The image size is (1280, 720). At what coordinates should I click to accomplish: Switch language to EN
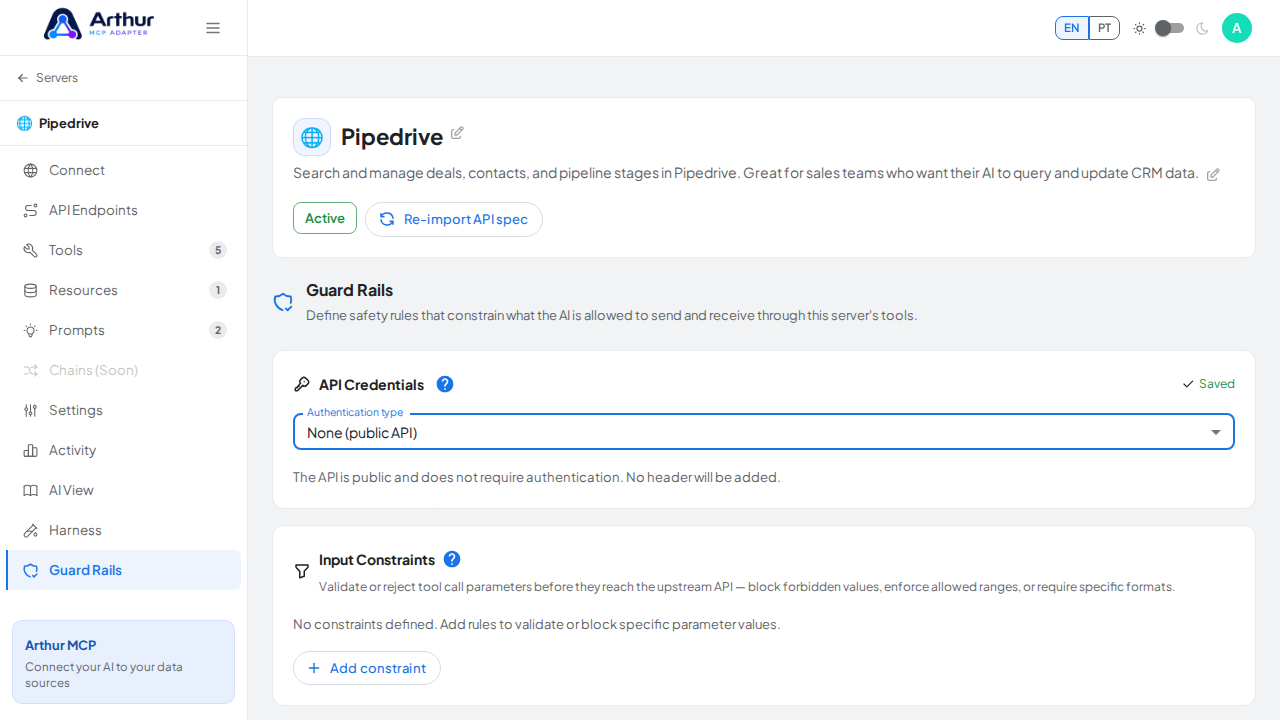coord(1072,28)
